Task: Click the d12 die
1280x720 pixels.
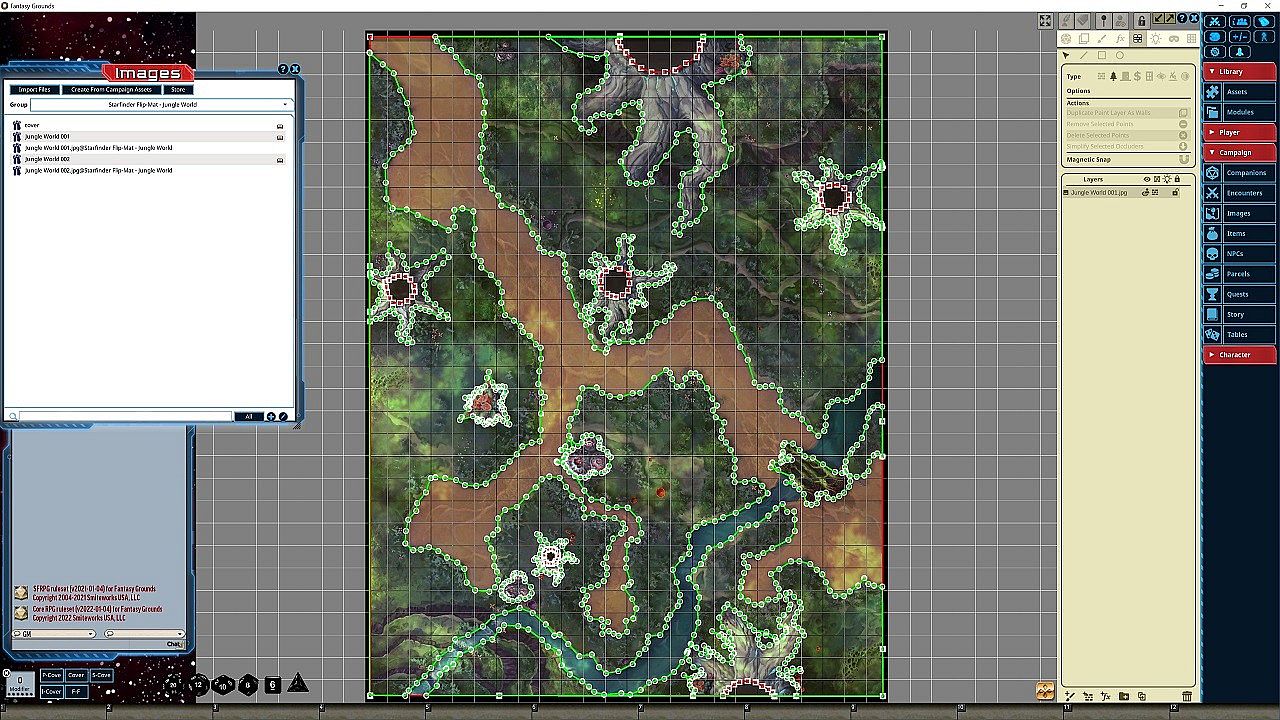Action: (199, 685)
